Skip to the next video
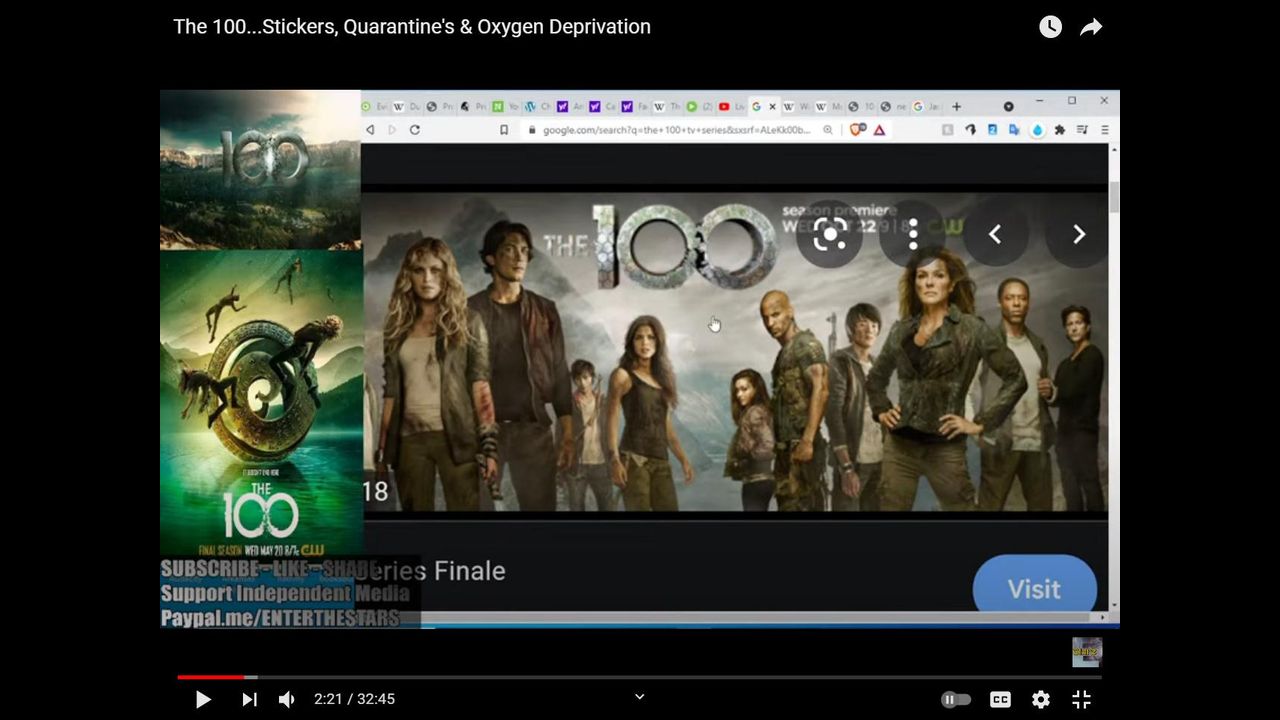This screenshot has width=1280, height=720. [x=249, y=699]
